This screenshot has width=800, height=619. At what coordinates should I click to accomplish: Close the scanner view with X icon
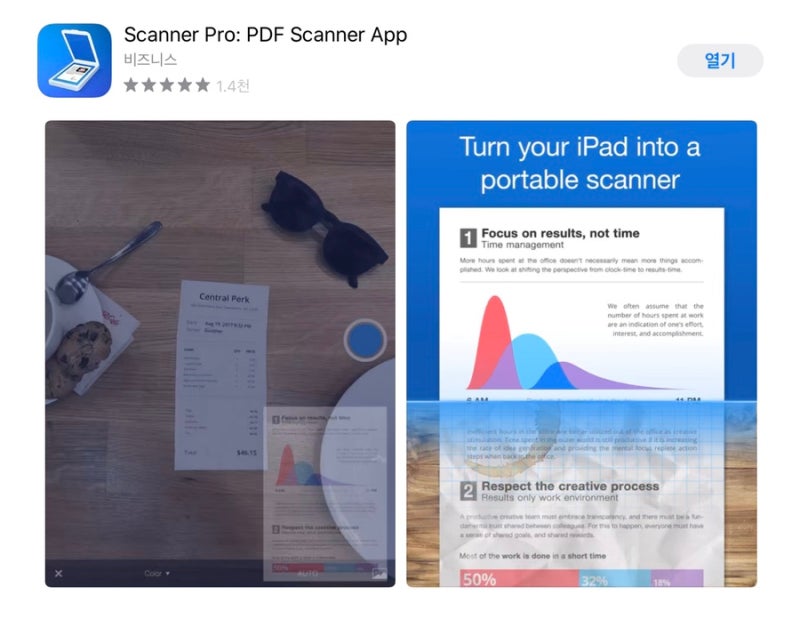59,574
